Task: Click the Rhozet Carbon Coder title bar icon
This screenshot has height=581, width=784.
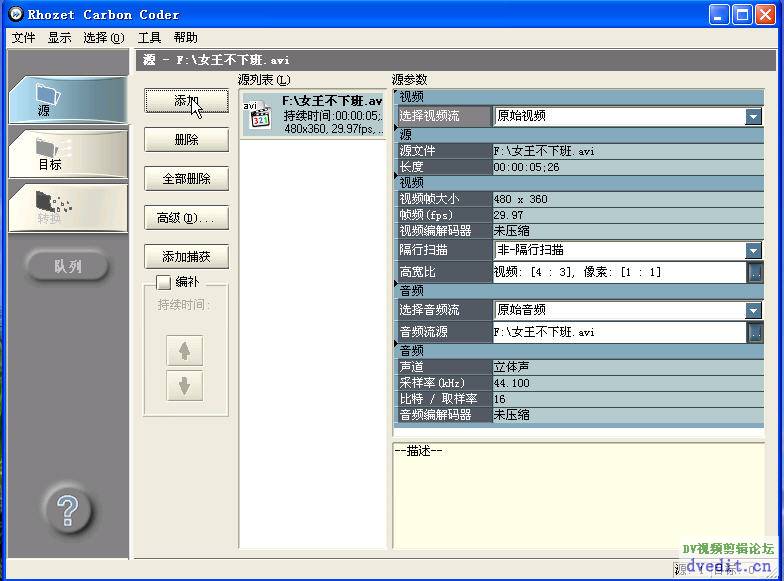Action: [x=15, y=14]
